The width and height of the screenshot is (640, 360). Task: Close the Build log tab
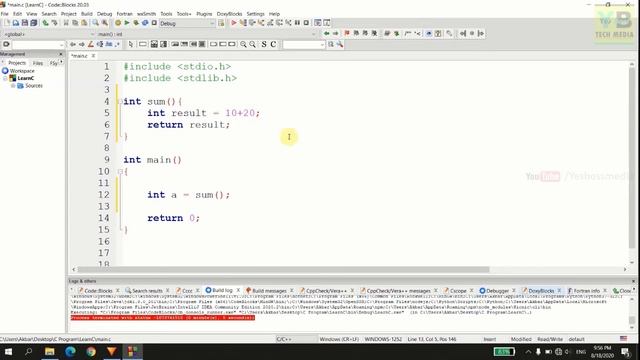(238, 290)
